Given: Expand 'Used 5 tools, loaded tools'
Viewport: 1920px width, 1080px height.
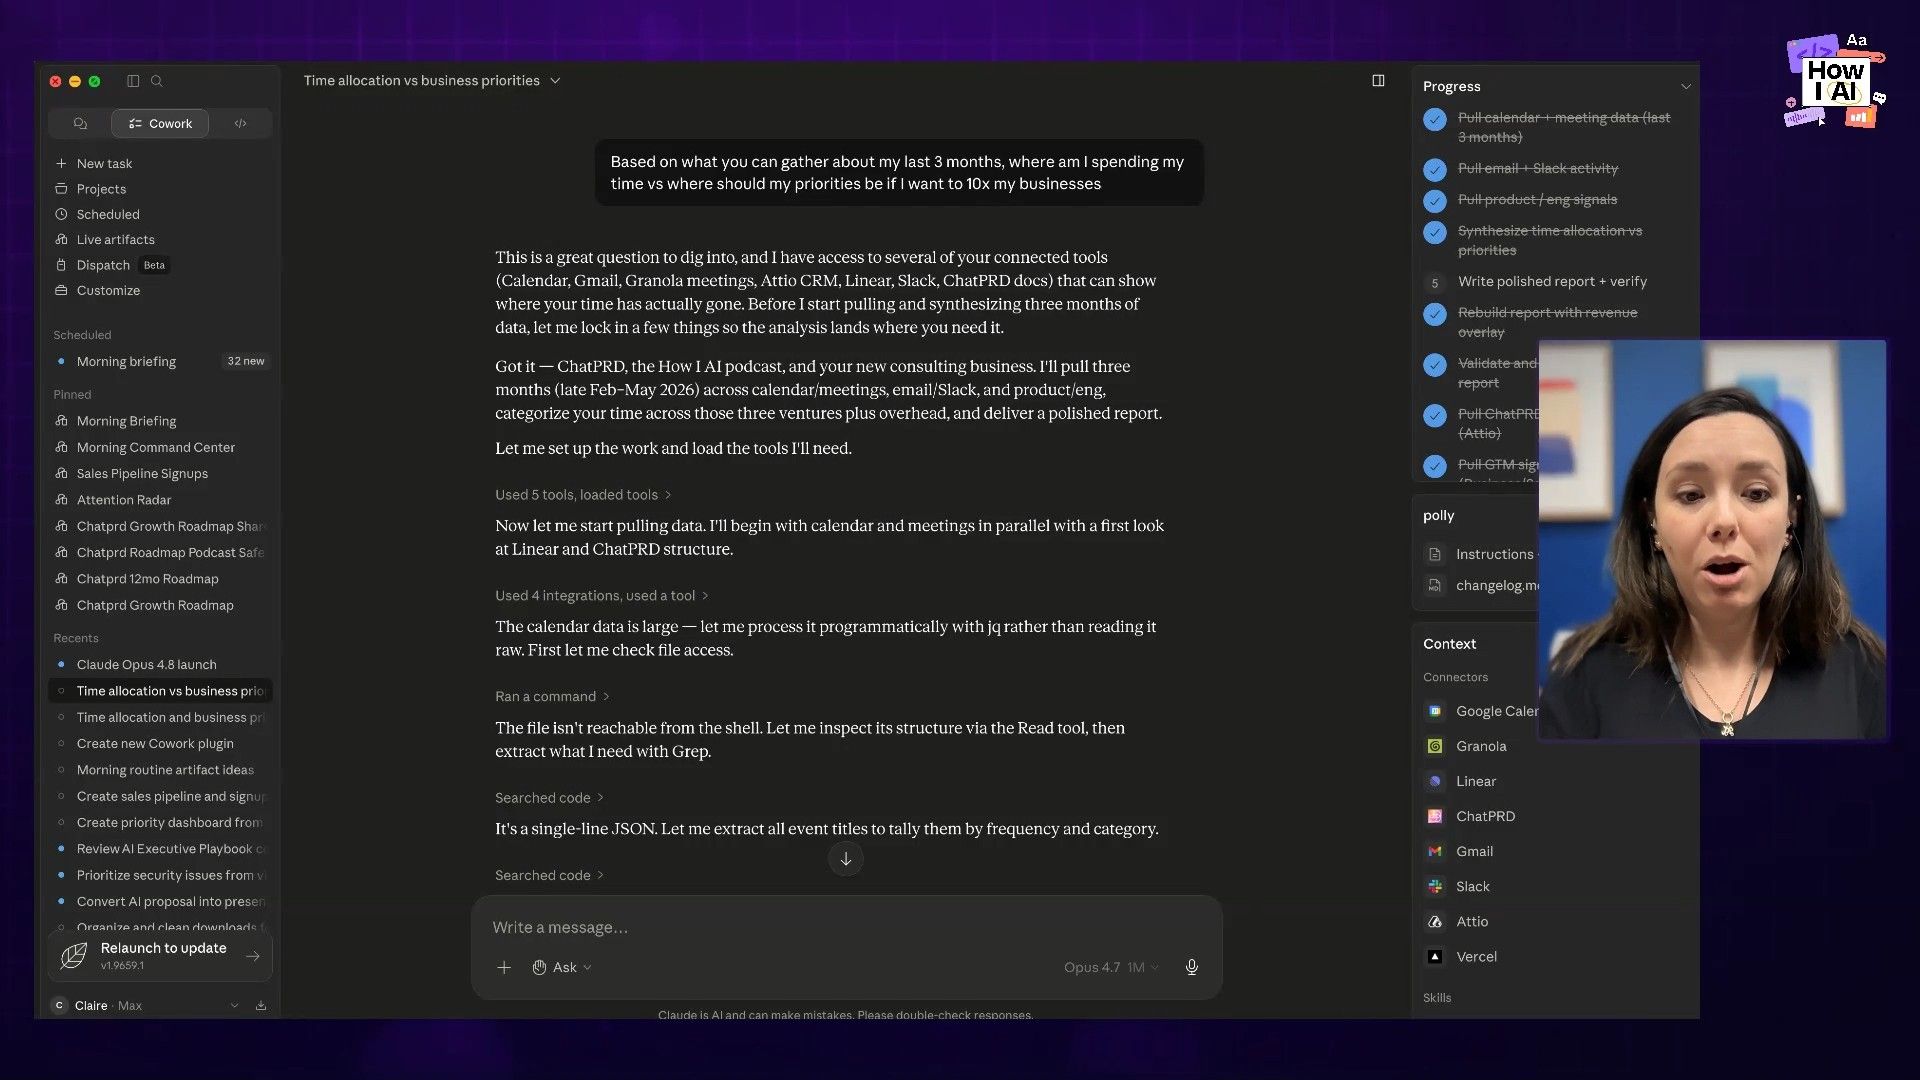Looking at the screenshot, I should click(583, 495).
